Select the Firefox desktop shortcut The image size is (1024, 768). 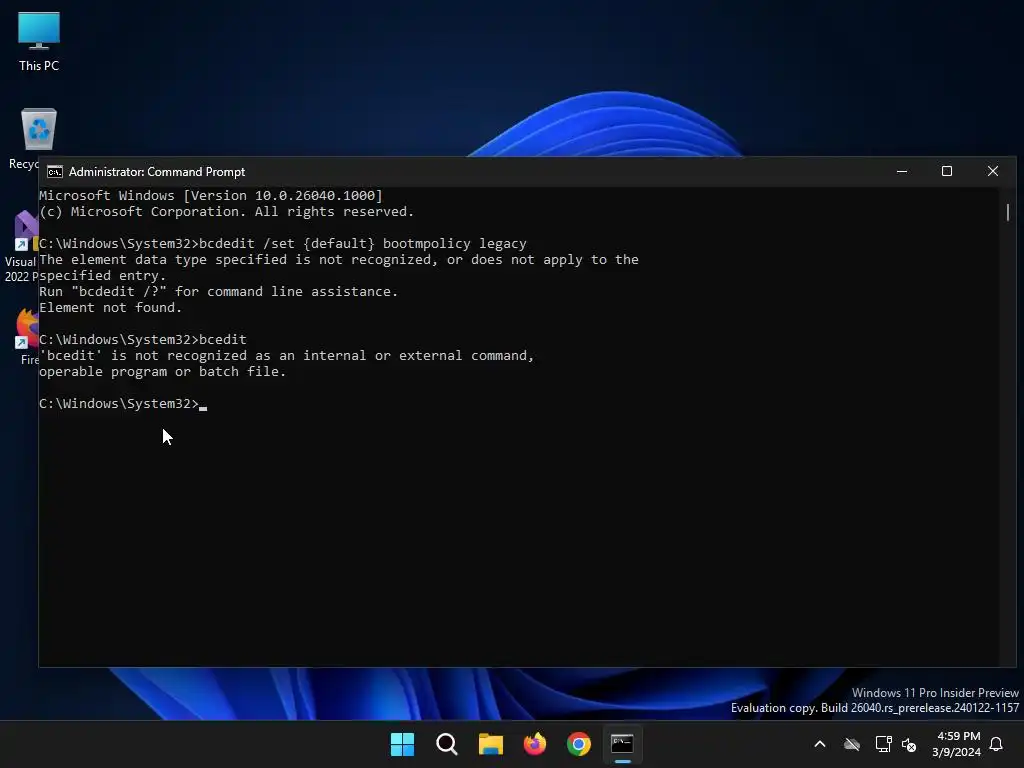point(27,336)
